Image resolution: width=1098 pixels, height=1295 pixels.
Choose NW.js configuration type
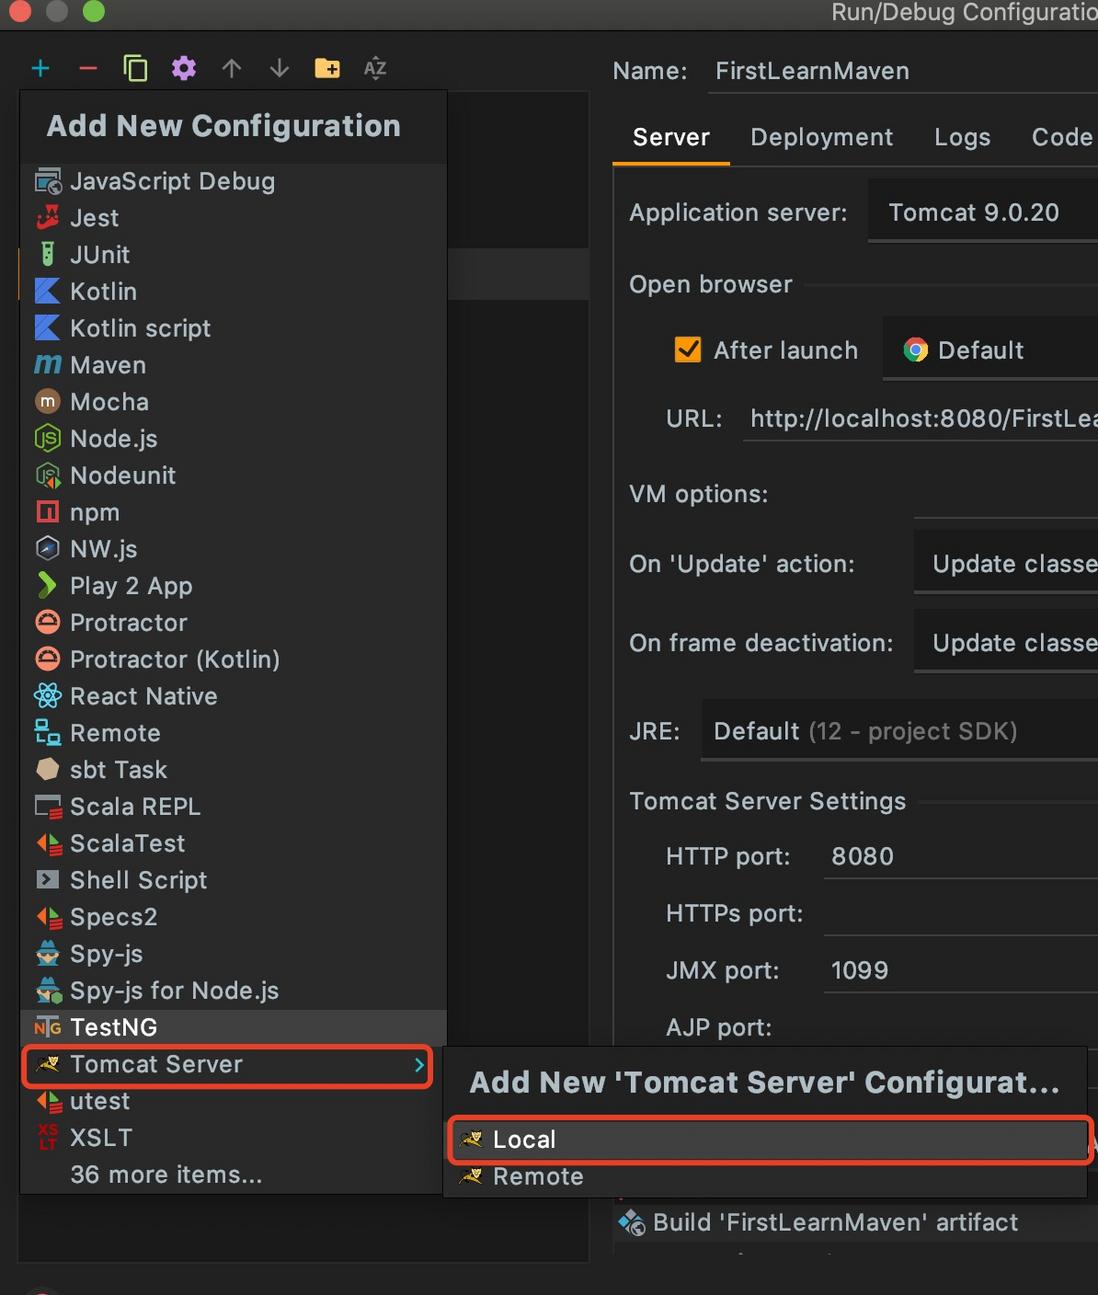pos(233,549)
